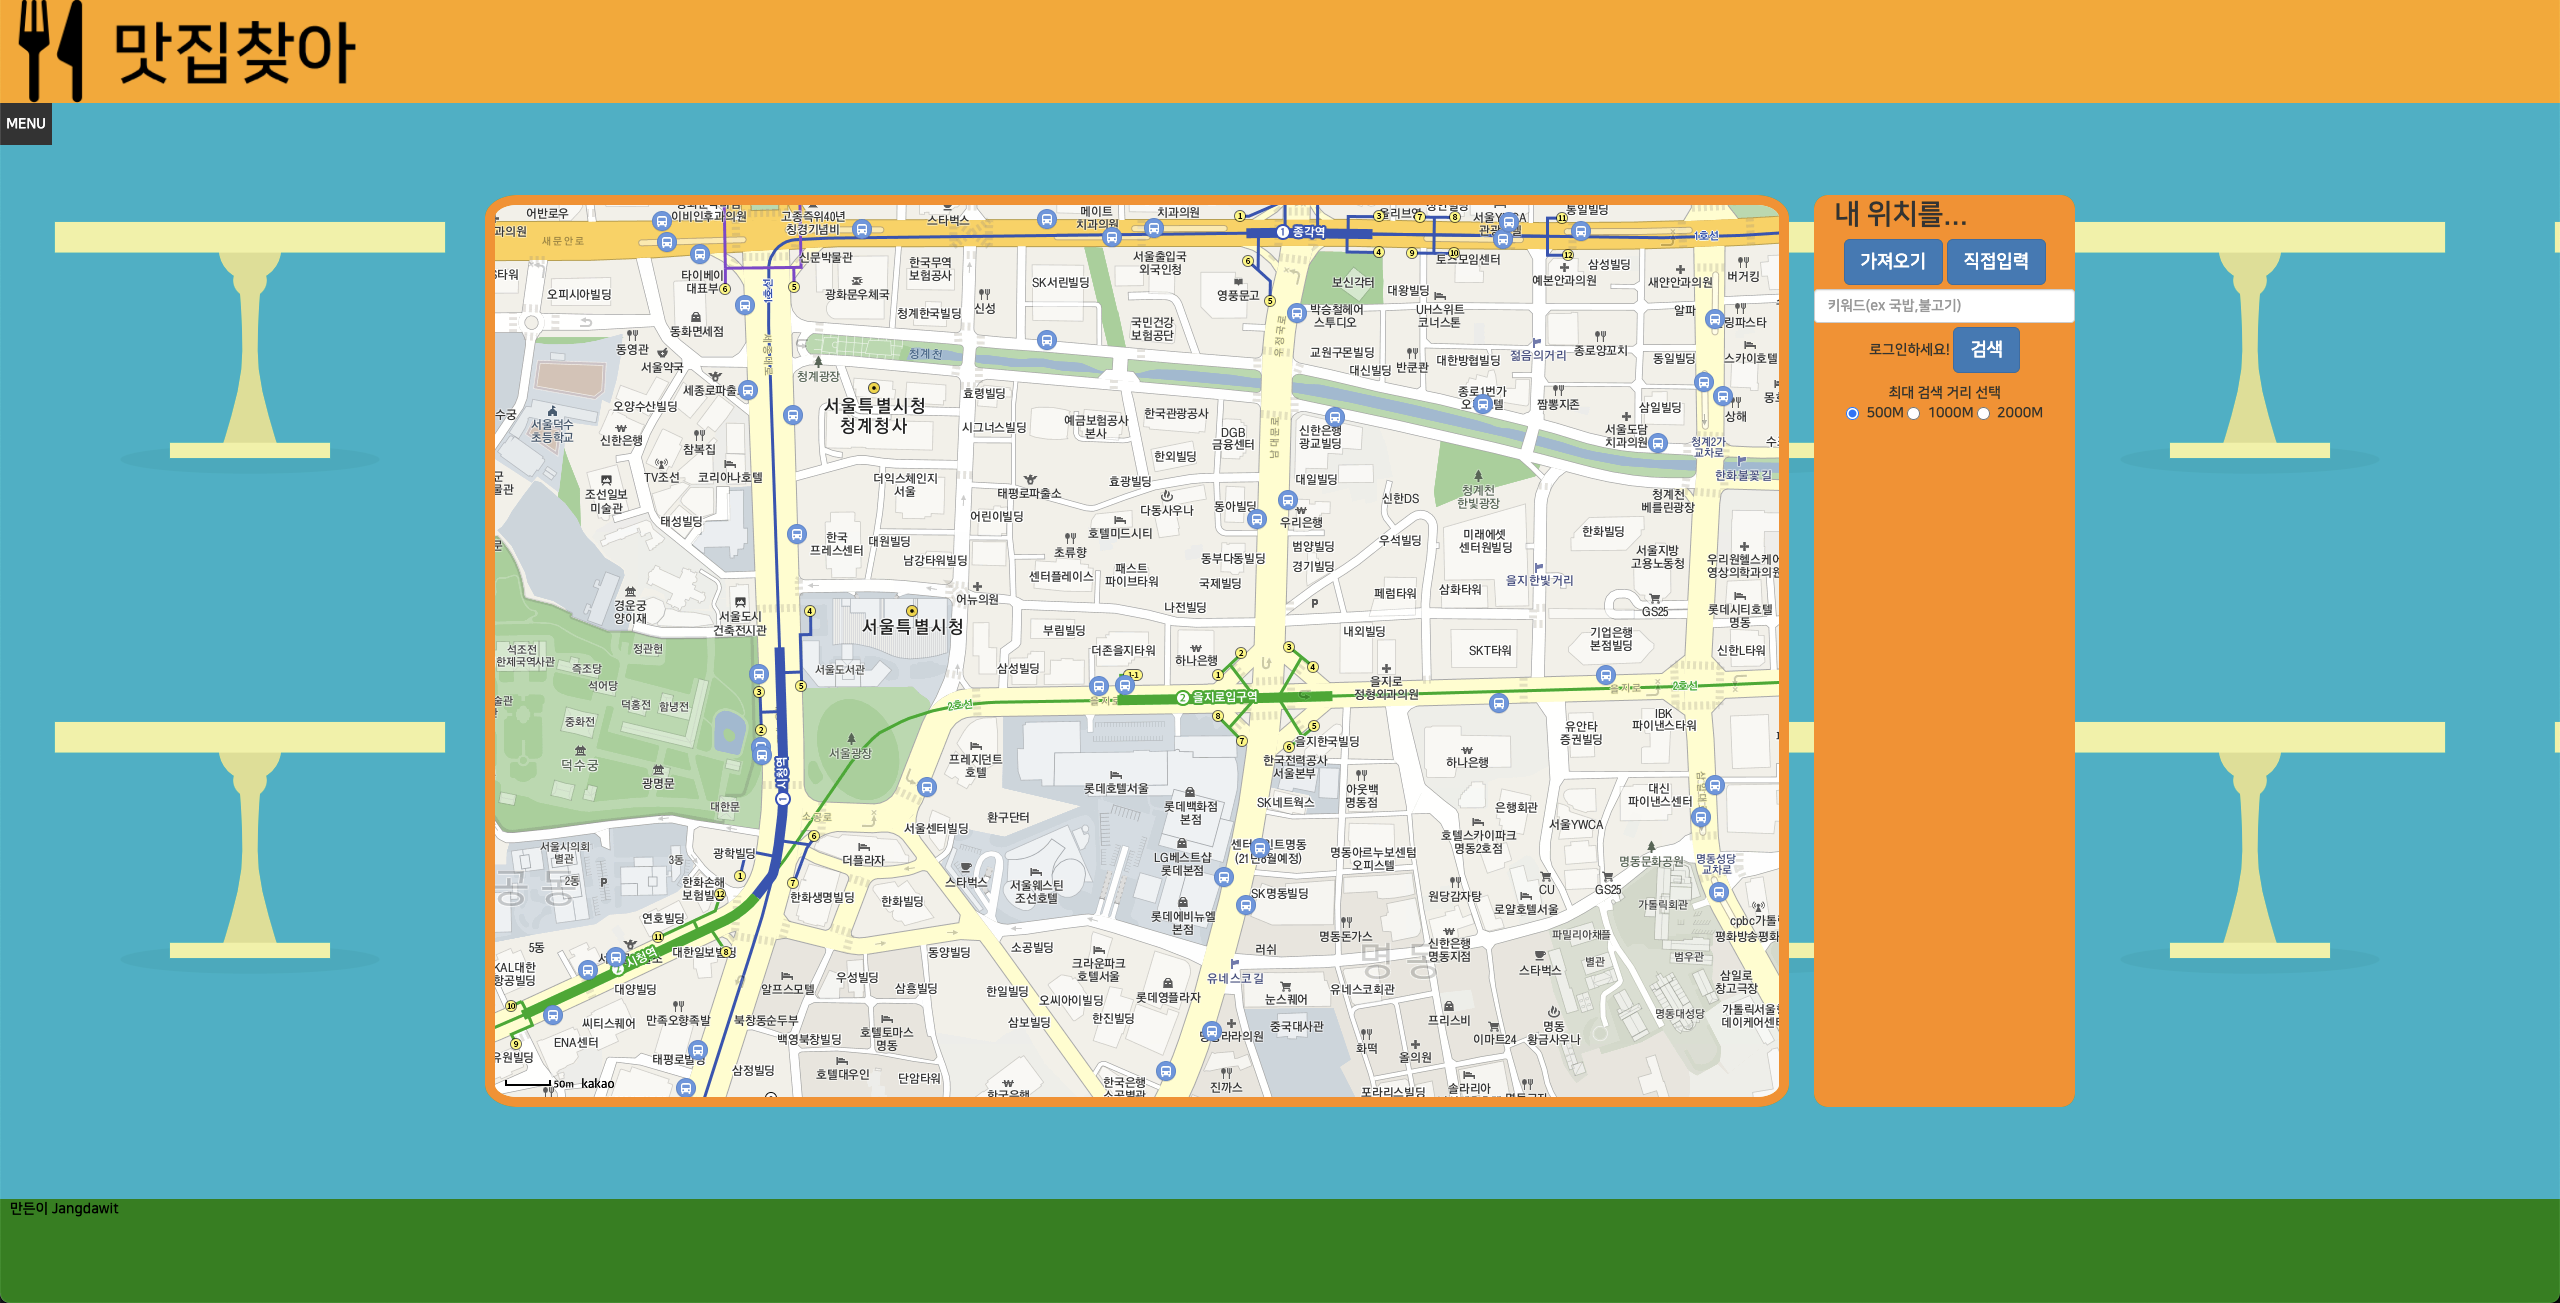Image resolution: width=2560 pixels, height=1303 pixels.
Task: Click the 가져오기 location button
Action: click(1892, 262)
